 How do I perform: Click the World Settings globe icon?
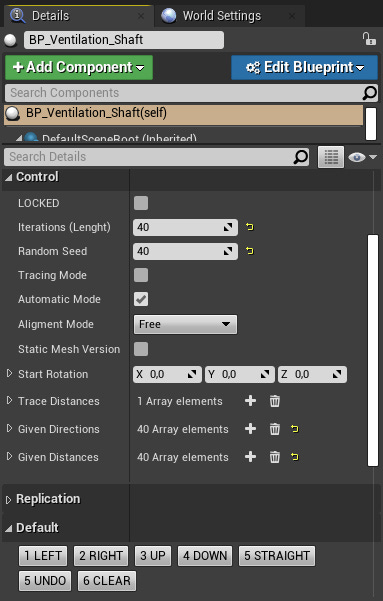pyautogui.click(x=169, y=16)
